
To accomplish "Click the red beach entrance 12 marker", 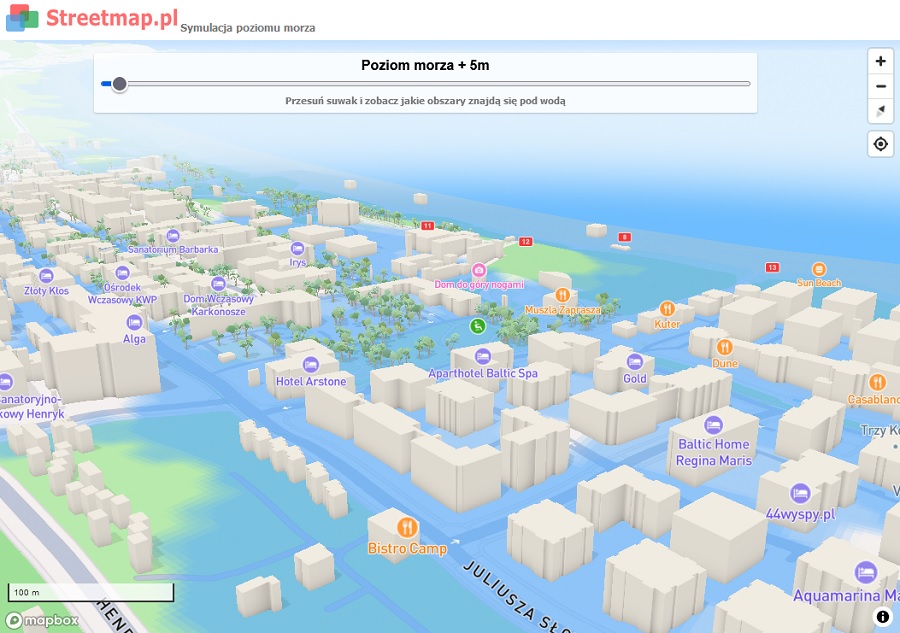I will [525, 241].
